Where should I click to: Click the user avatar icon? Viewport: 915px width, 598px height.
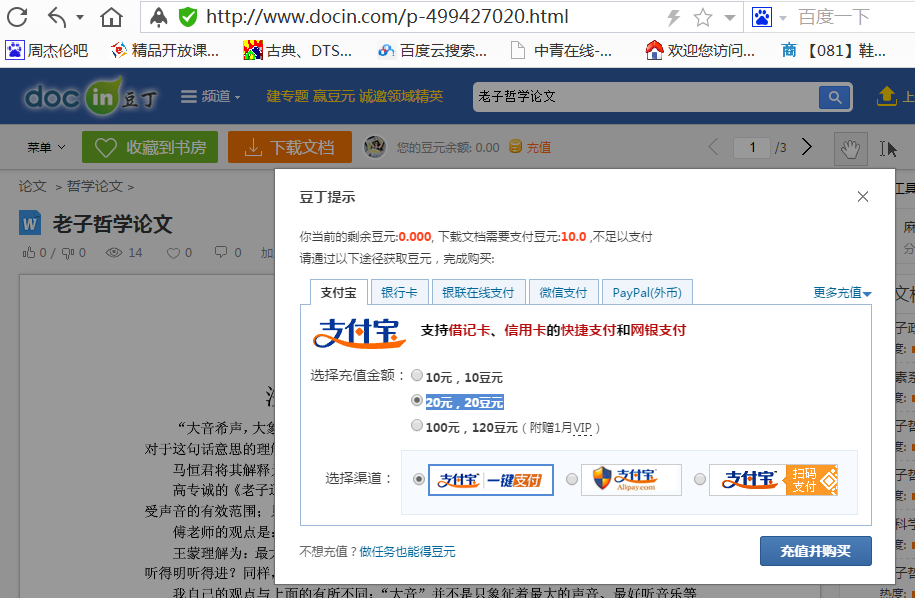[375, 147]
